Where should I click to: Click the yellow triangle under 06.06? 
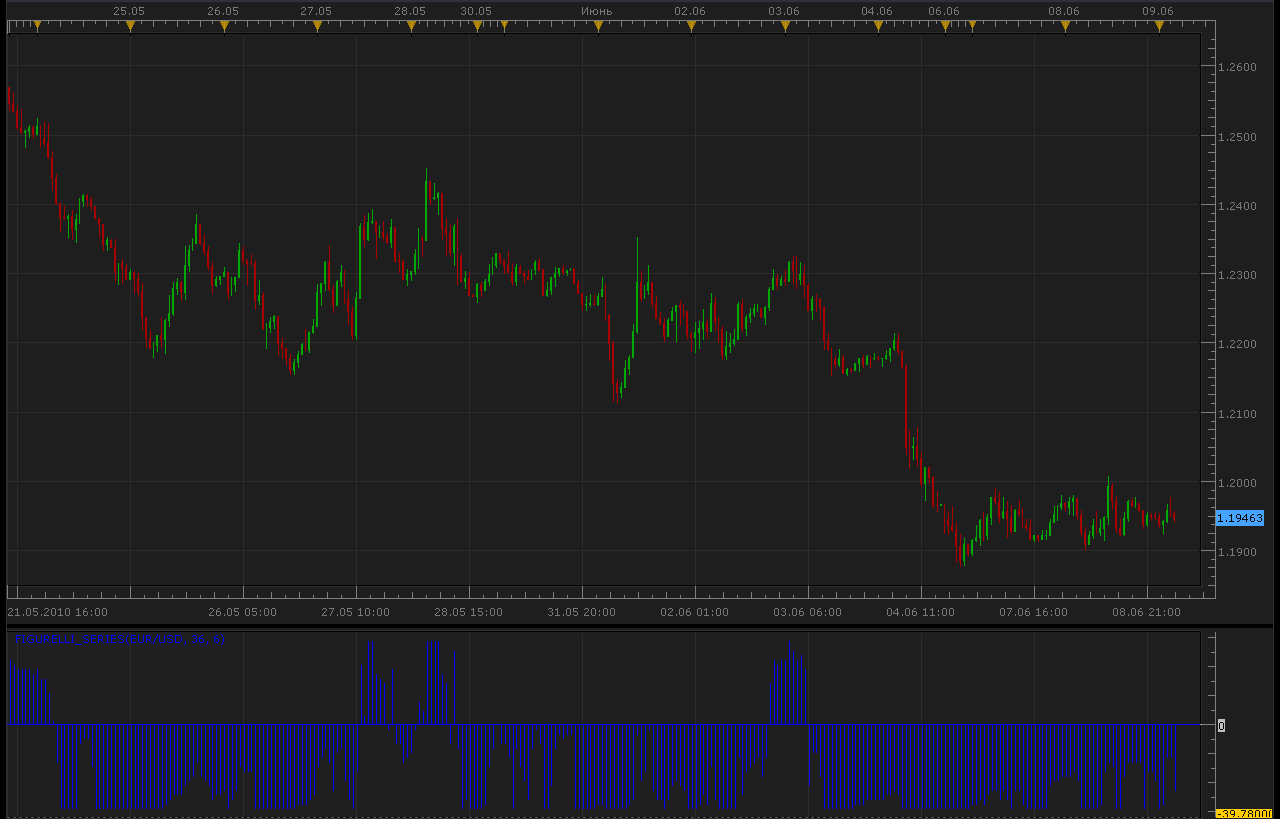[945, 27]
